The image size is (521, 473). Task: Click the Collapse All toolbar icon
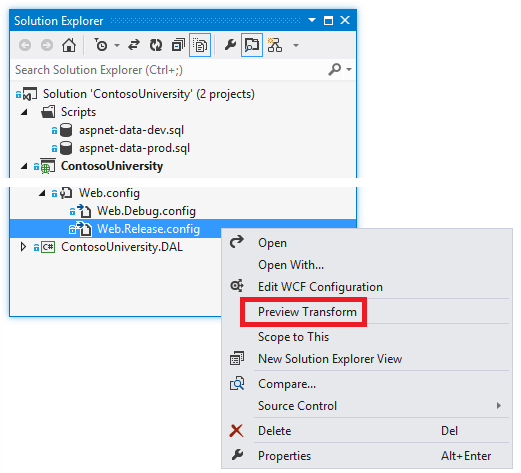(178, 45)
